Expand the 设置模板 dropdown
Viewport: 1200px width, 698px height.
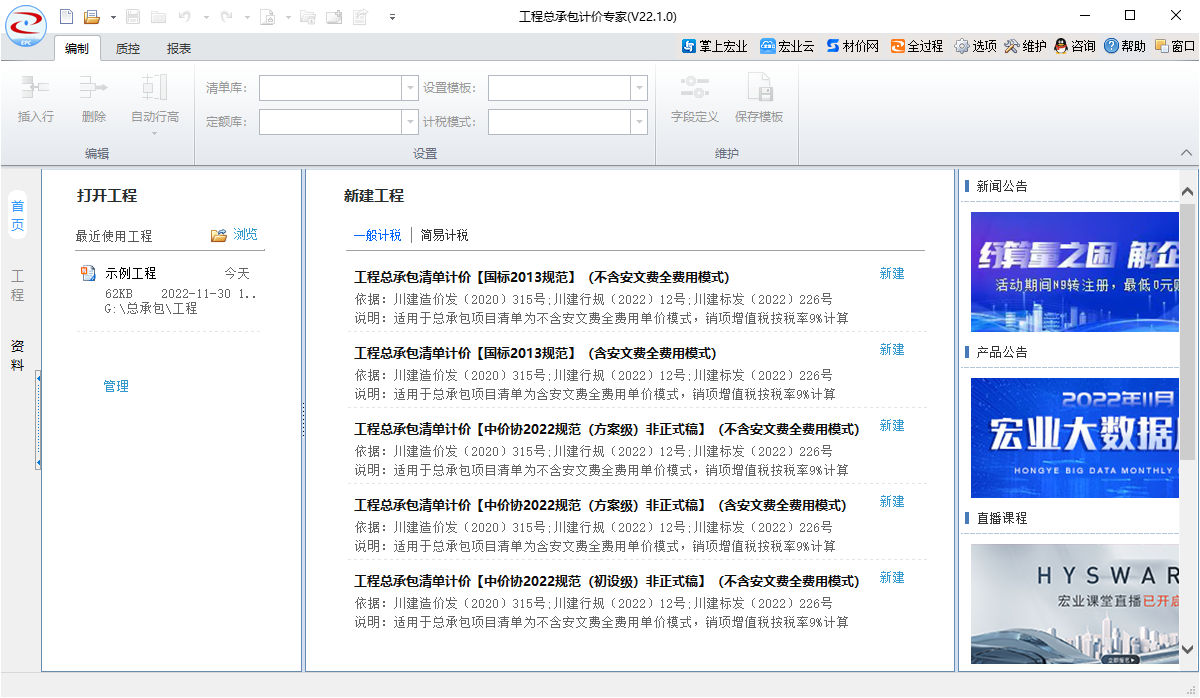(x=639, y=88)
